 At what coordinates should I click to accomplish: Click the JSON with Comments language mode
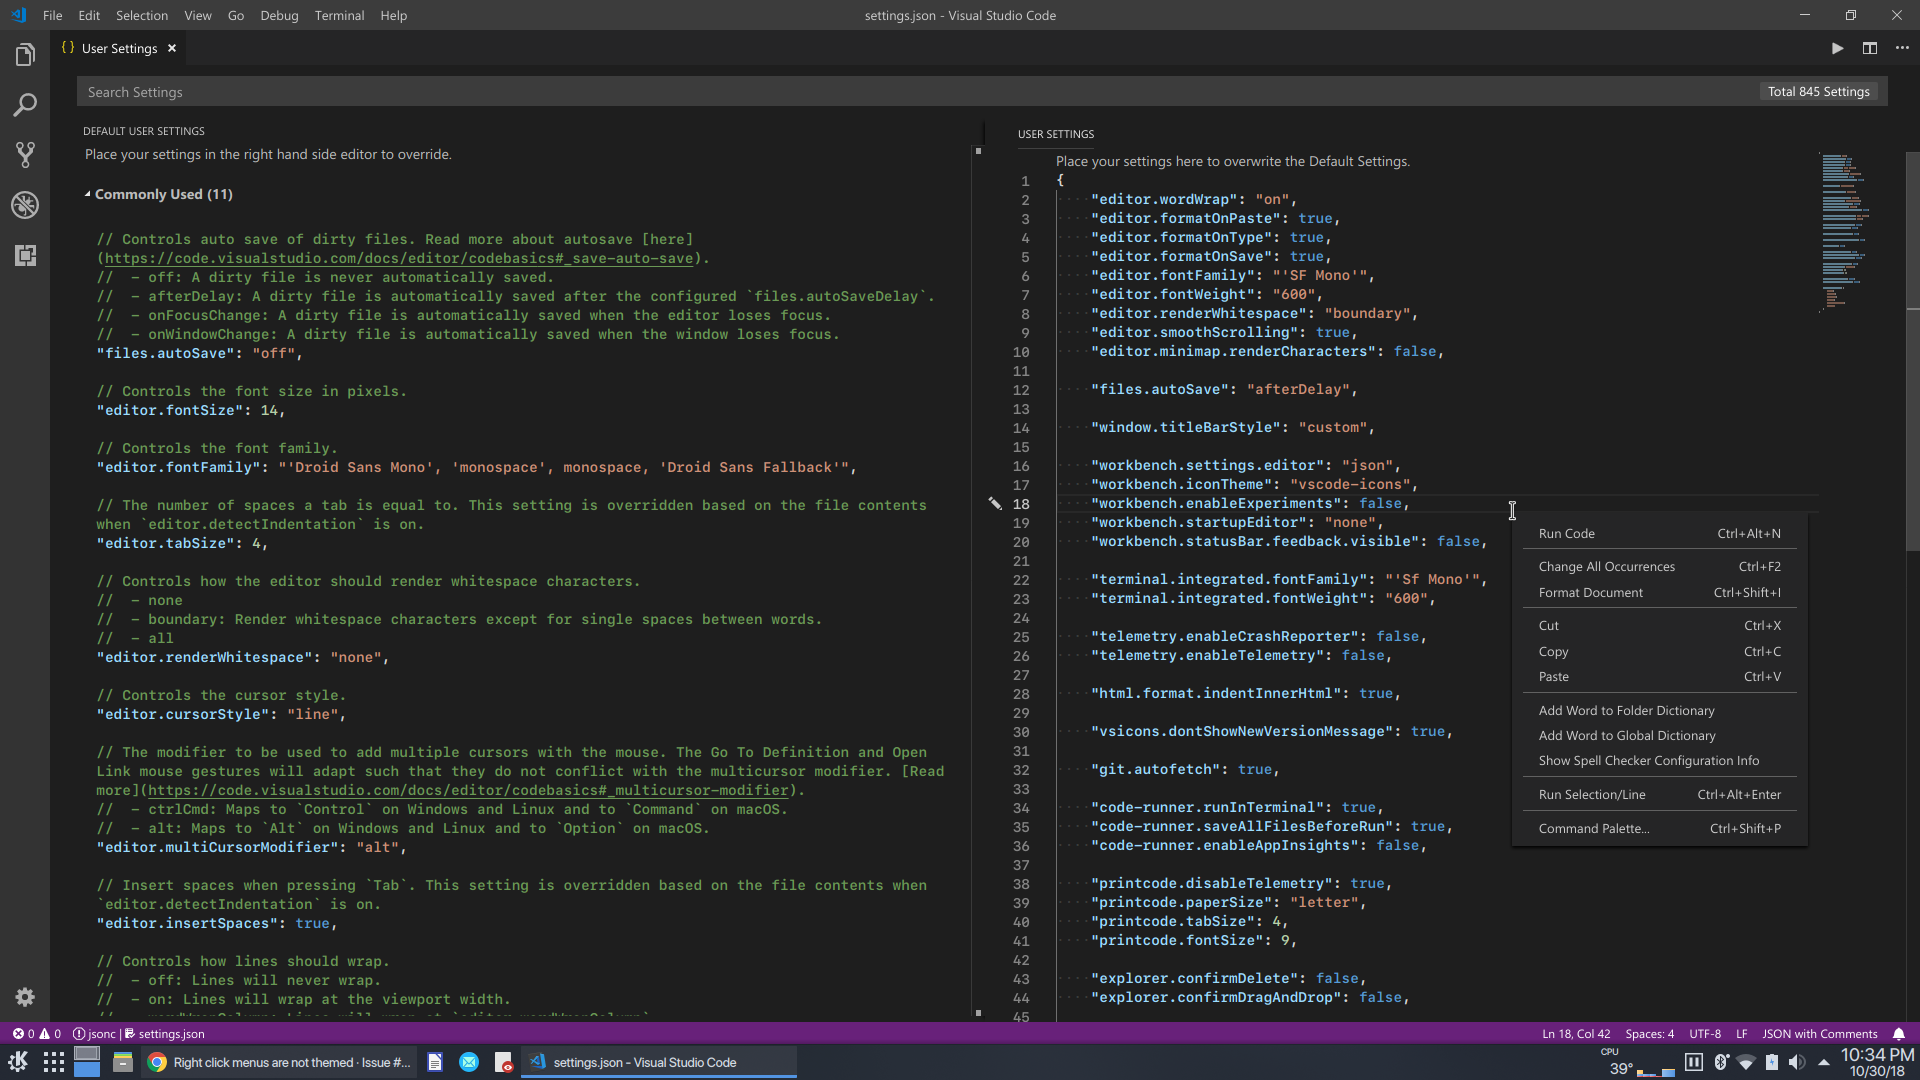(x=1820, y=1034)
